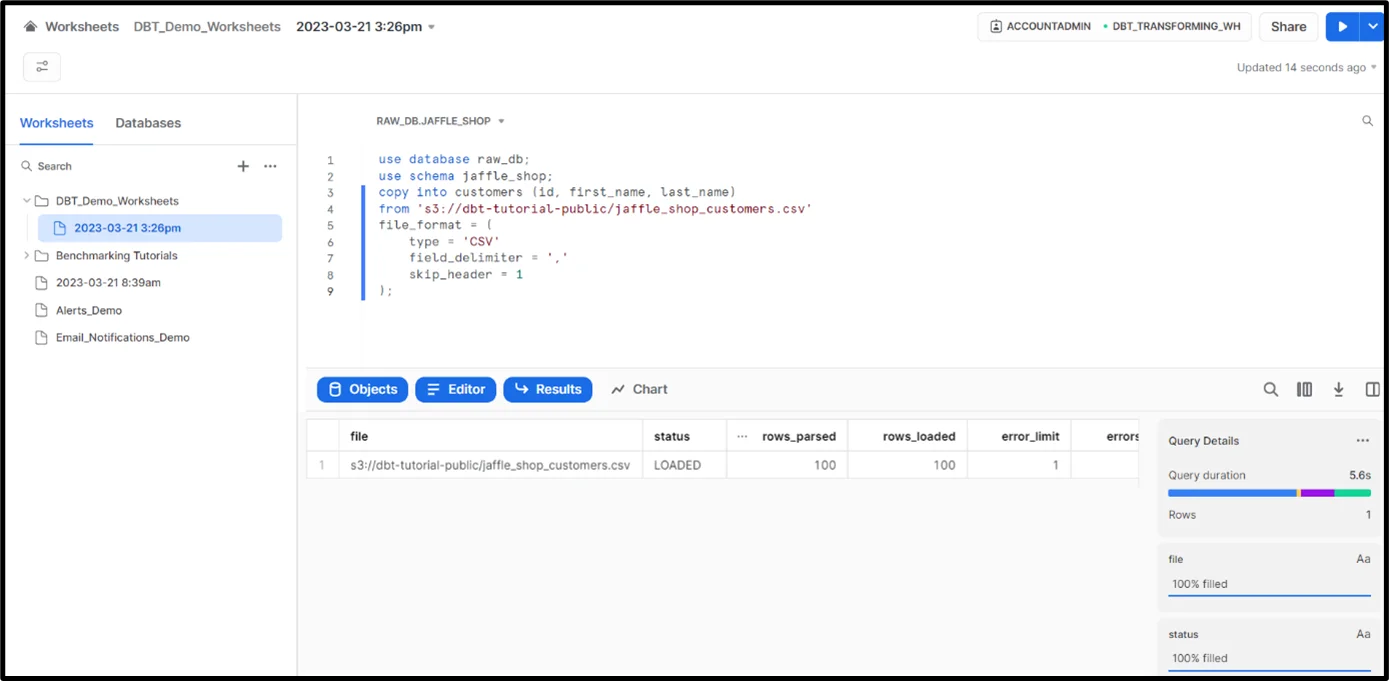The height and width of the screenshot is (681, 1389).
Task: Click the download results icon
Action: pos(1338,390)
